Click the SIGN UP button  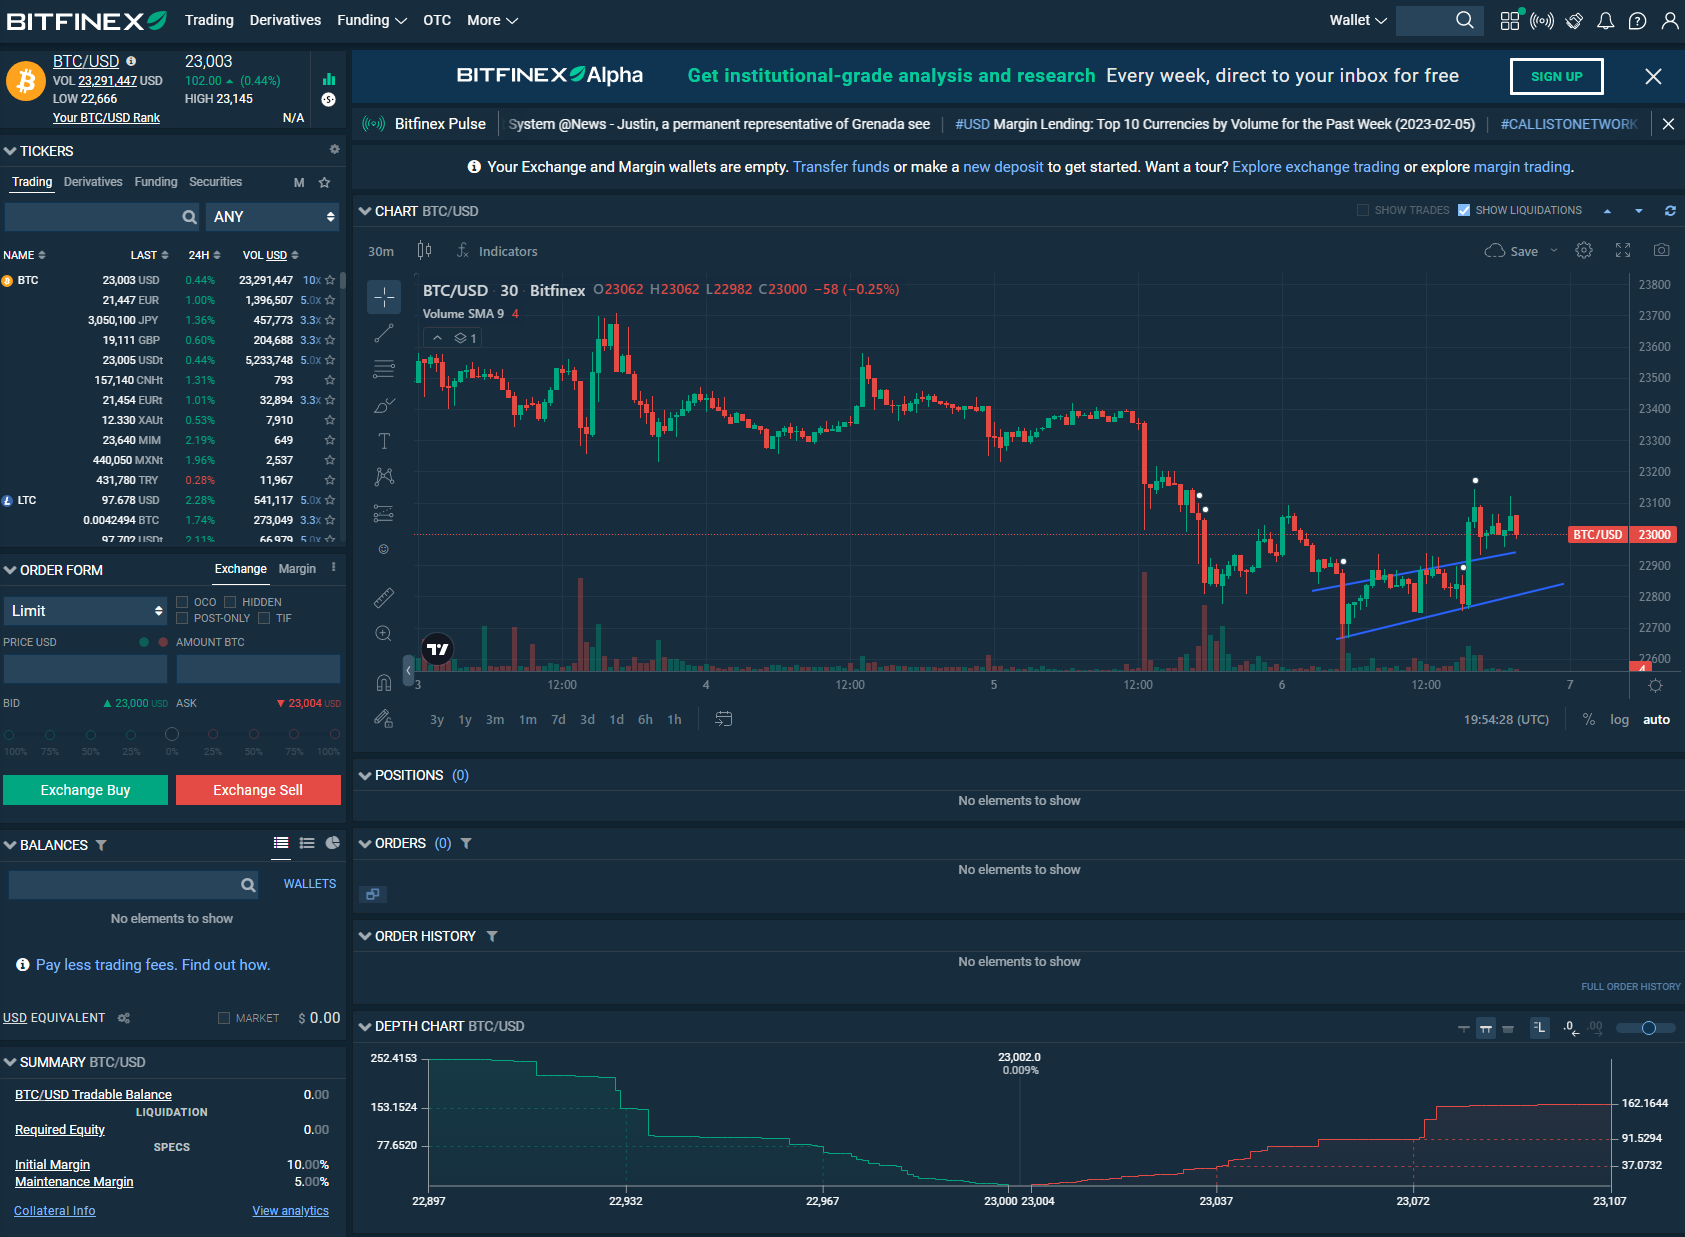[1556, 76]
